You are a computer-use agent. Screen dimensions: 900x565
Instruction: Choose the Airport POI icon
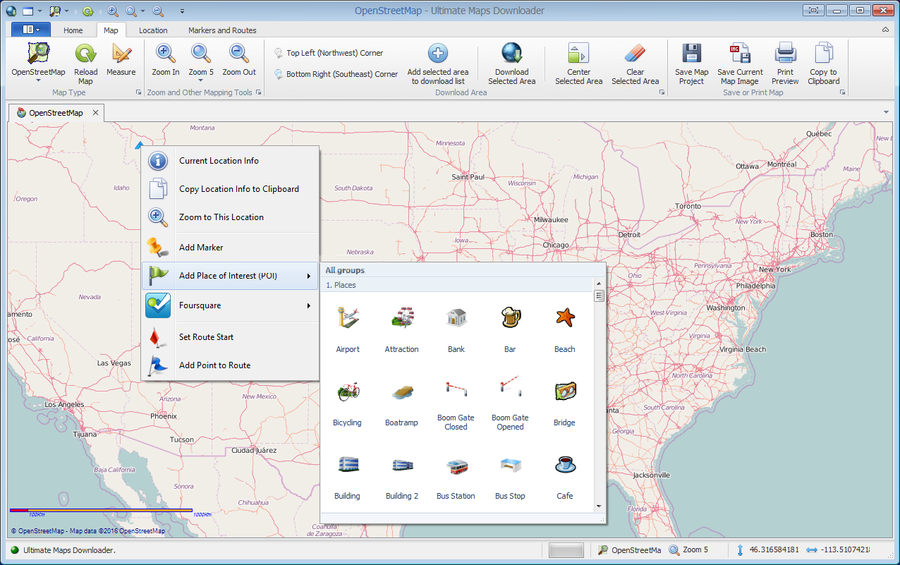(347, 319)
